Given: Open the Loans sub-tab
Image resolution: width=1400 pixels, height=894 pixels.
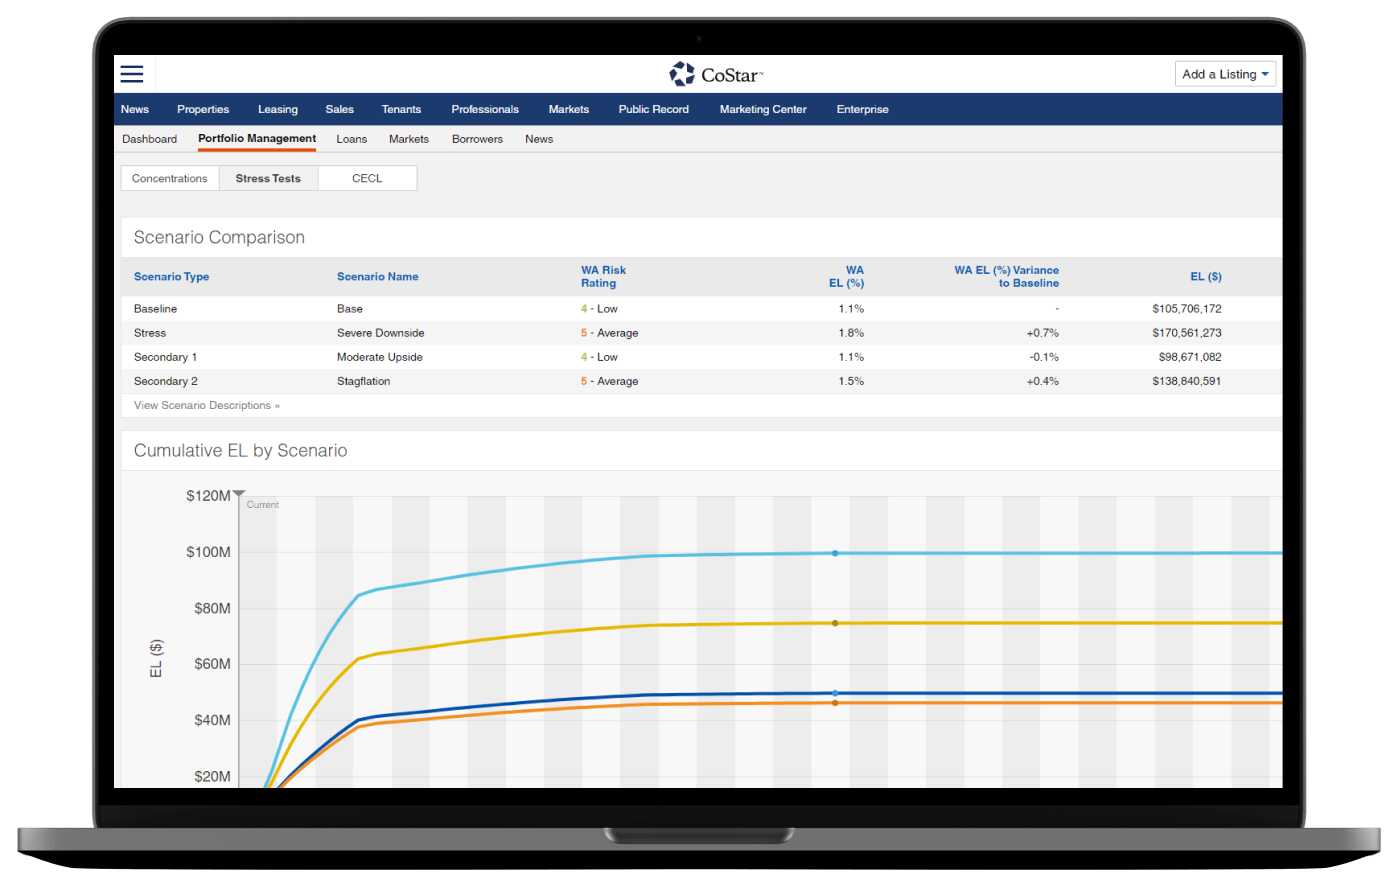Looking at the screenshot, I should [x=351, y=139].
